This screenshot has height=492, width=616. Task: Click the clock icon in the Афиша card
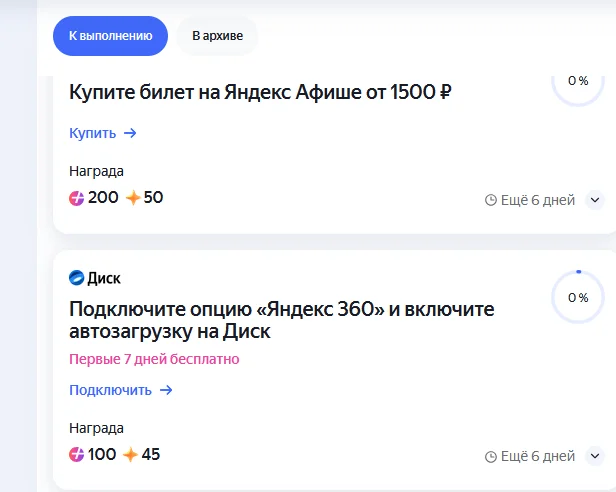coord(491,200)
